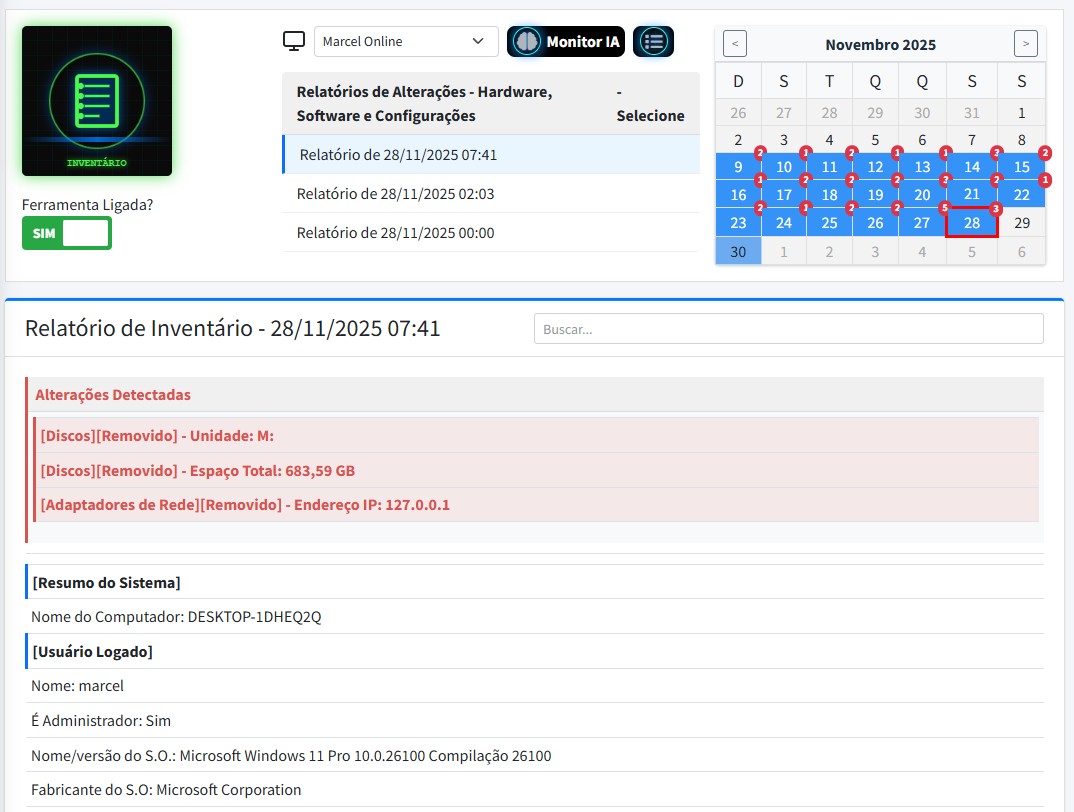
Task: Open report Relatório de 28/11/2025 00:00
Action: (396, 233)
